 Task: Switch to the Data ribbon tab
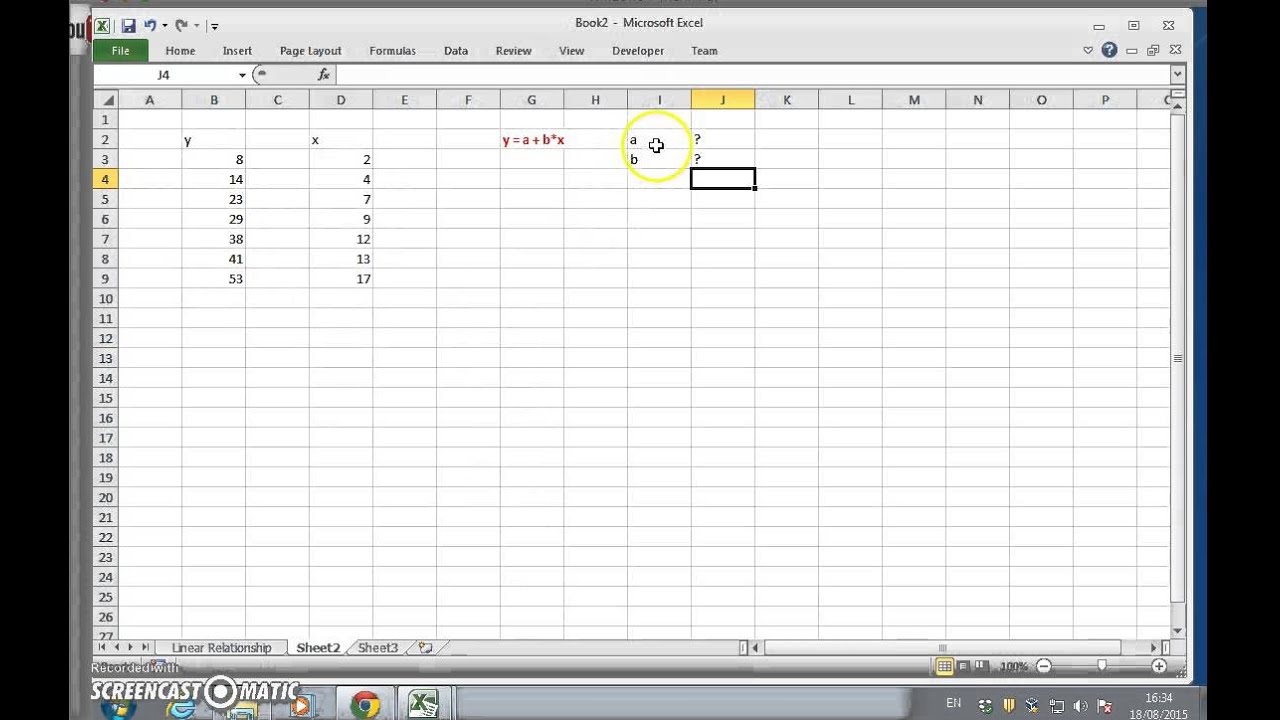(x=456, y=51)
